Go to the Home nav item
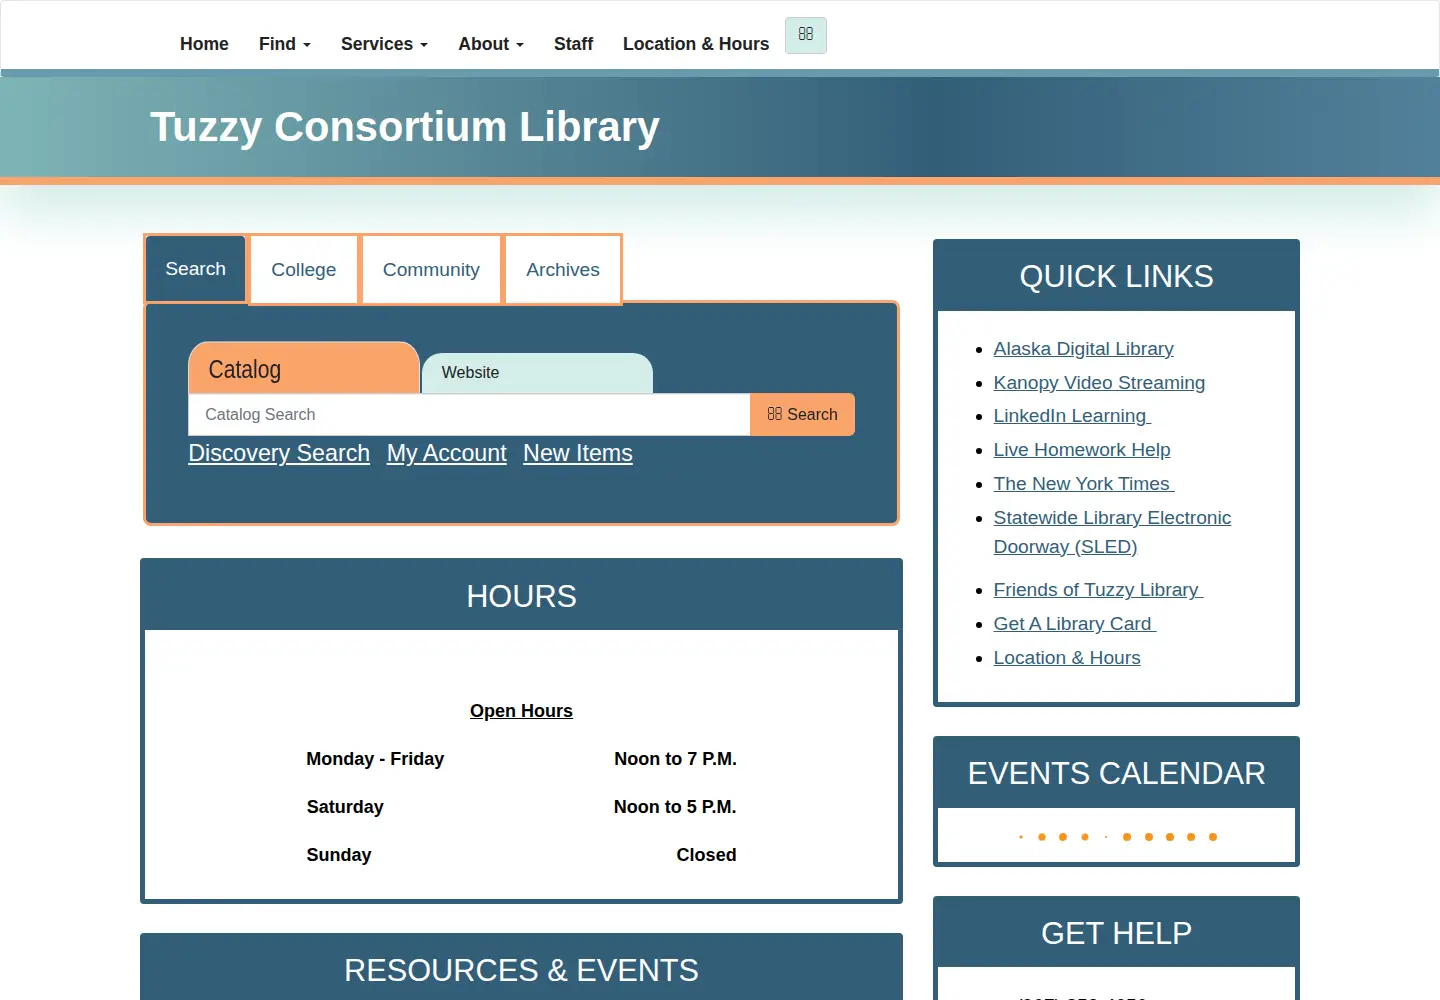The image size is (1440, 1000). [x=204, y=44]
